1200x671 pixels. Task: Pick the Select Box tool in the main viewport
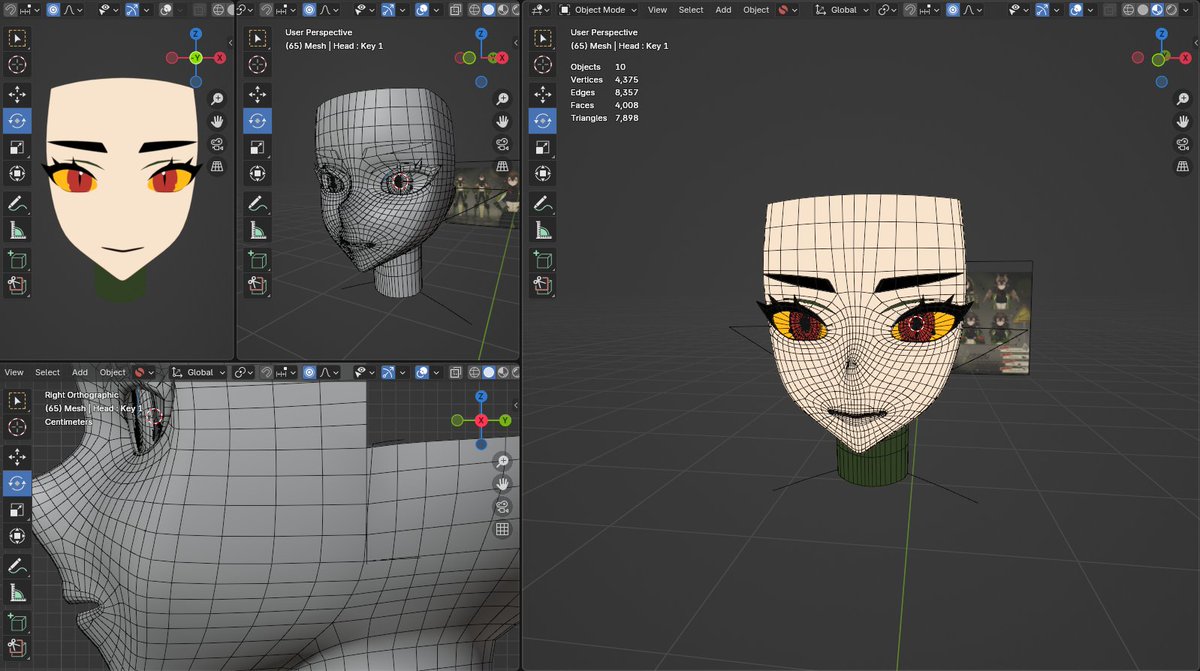pos(541,38)
